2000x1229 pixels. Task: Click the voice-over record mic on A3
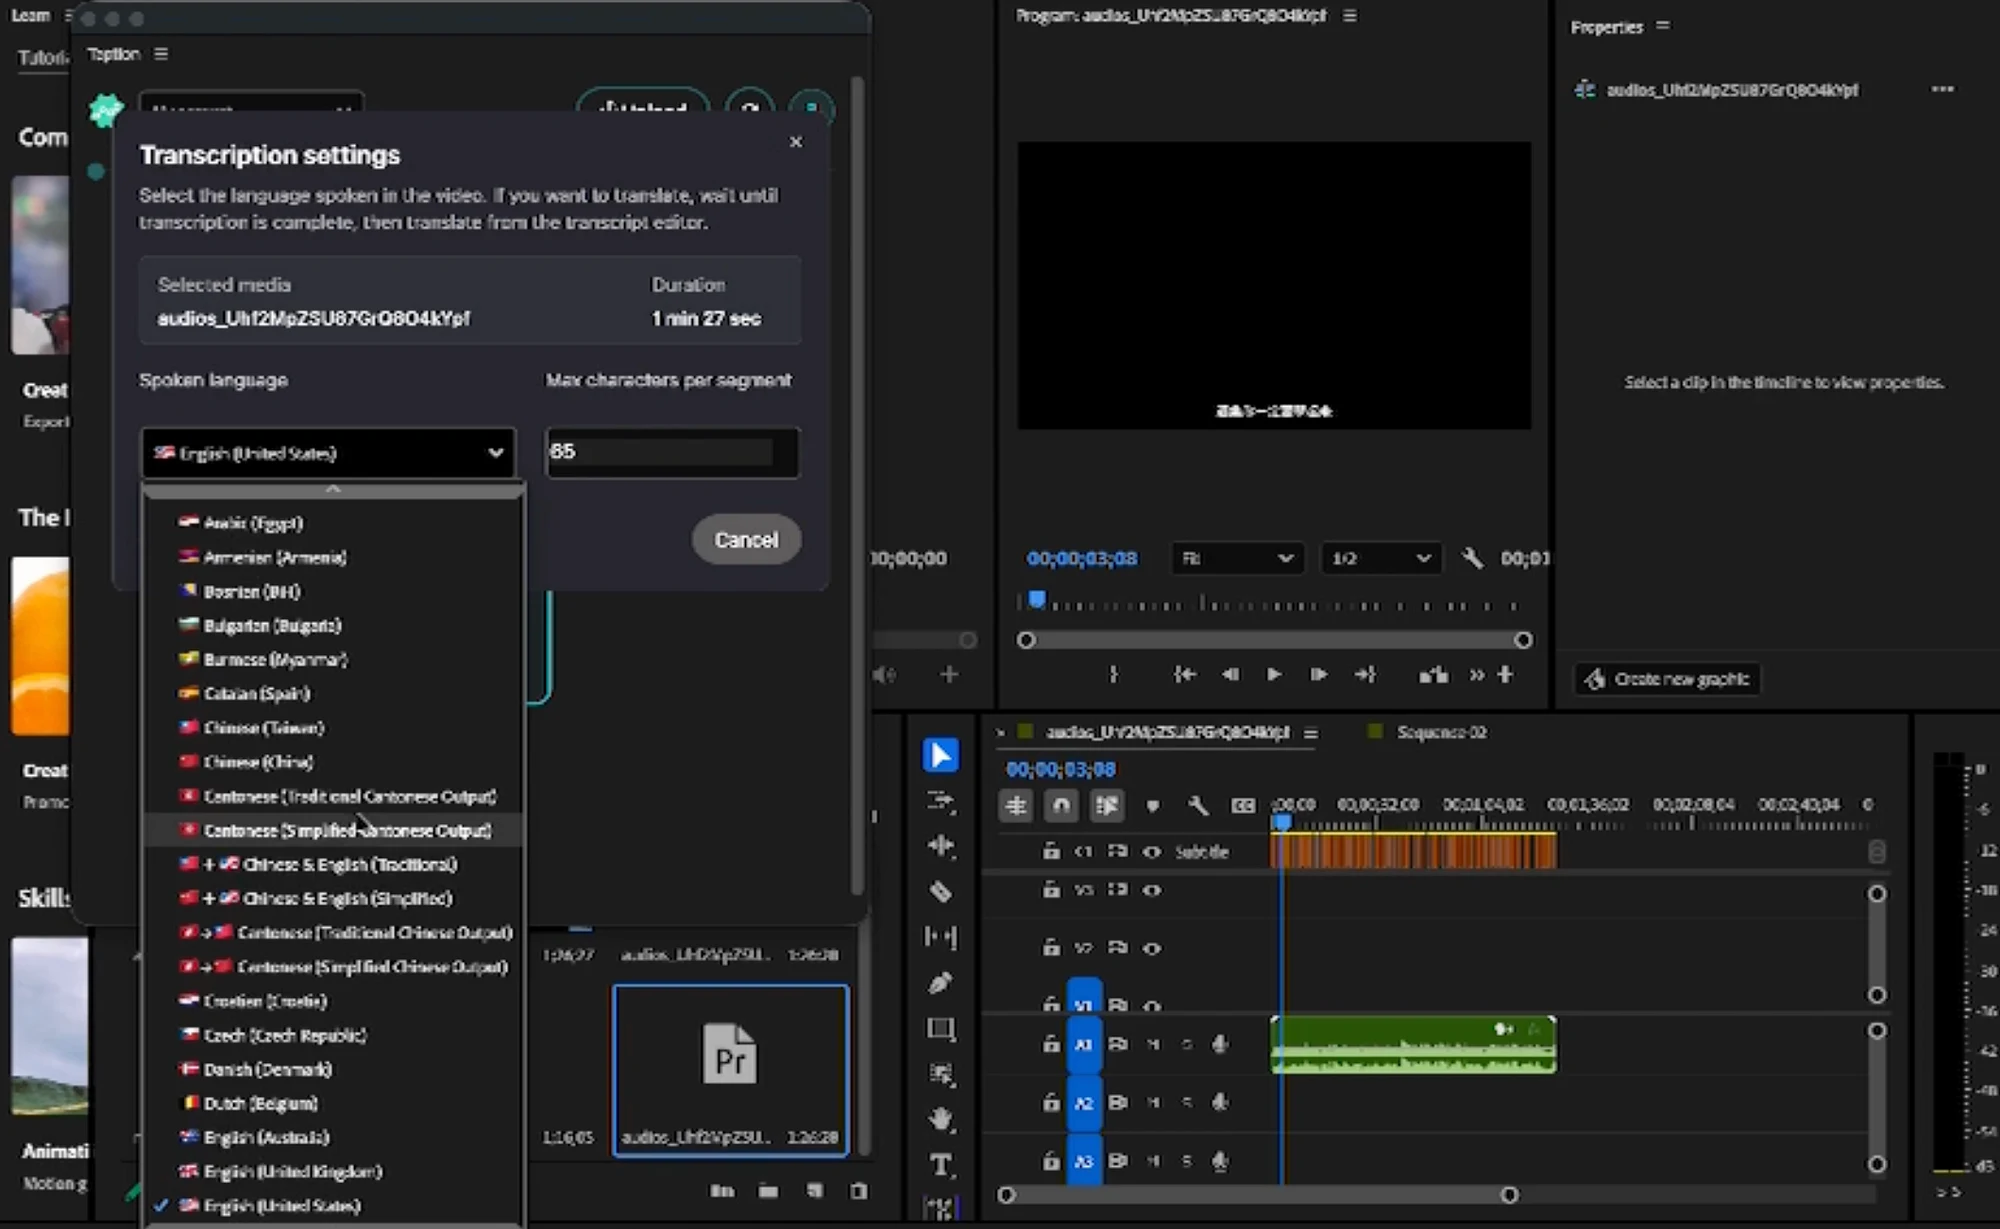pos(1220,1161)
